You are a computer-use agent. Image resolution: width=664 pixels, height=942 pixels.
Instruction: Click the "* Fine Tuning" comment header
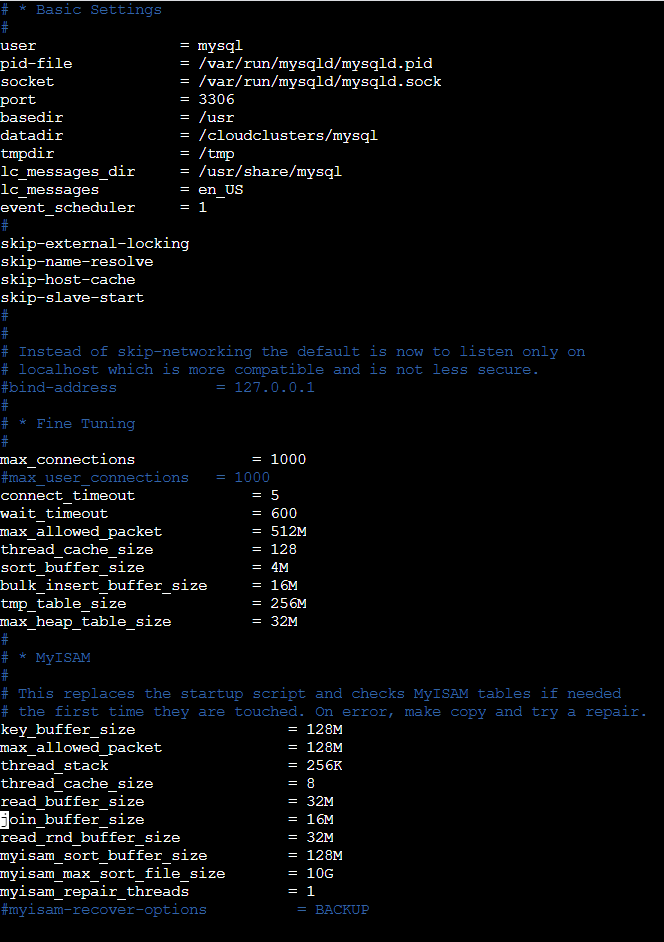tap(76, 424)
